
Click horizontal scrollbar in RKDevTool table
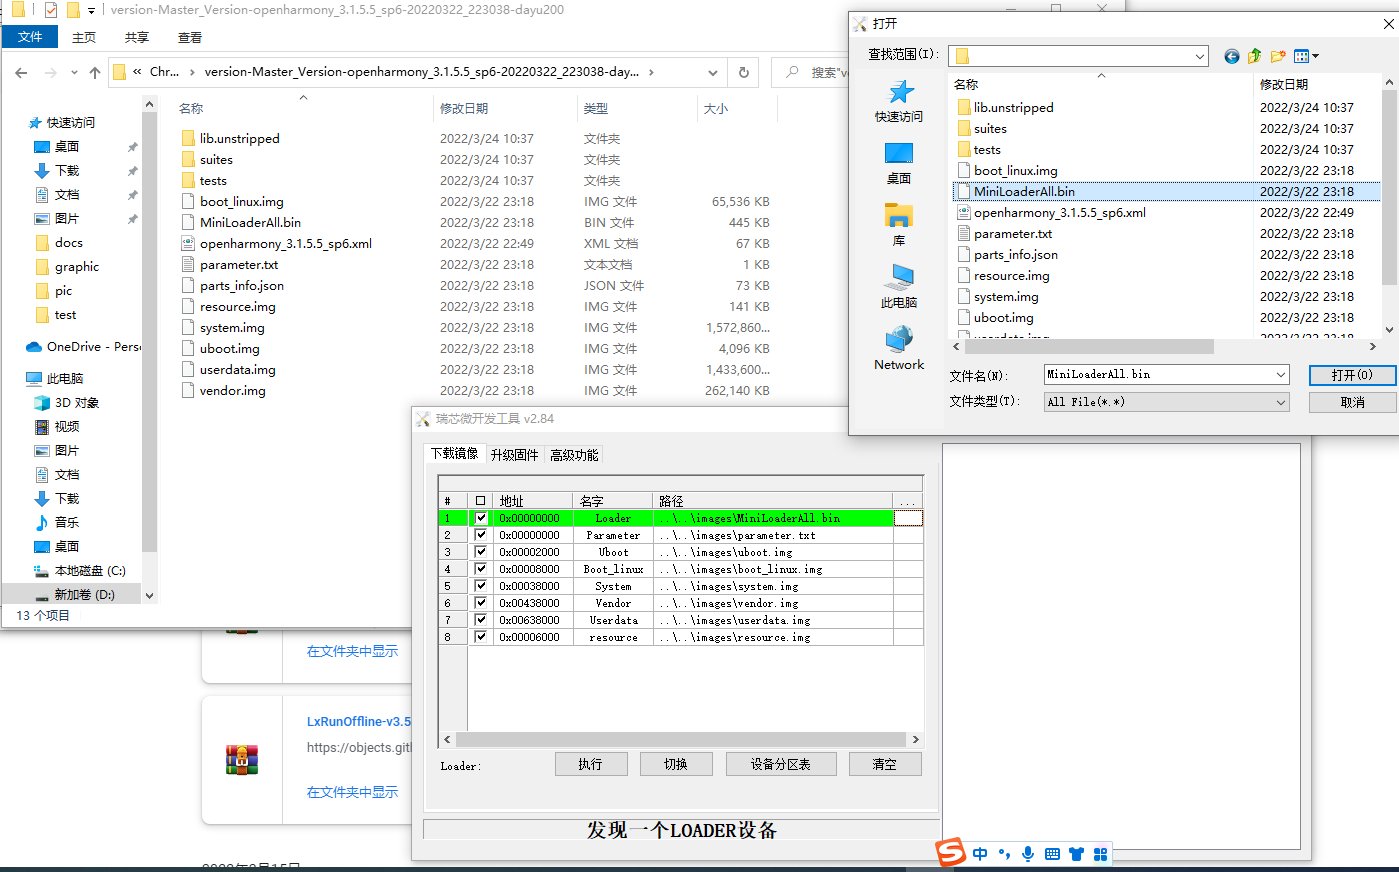pos(680,740)
